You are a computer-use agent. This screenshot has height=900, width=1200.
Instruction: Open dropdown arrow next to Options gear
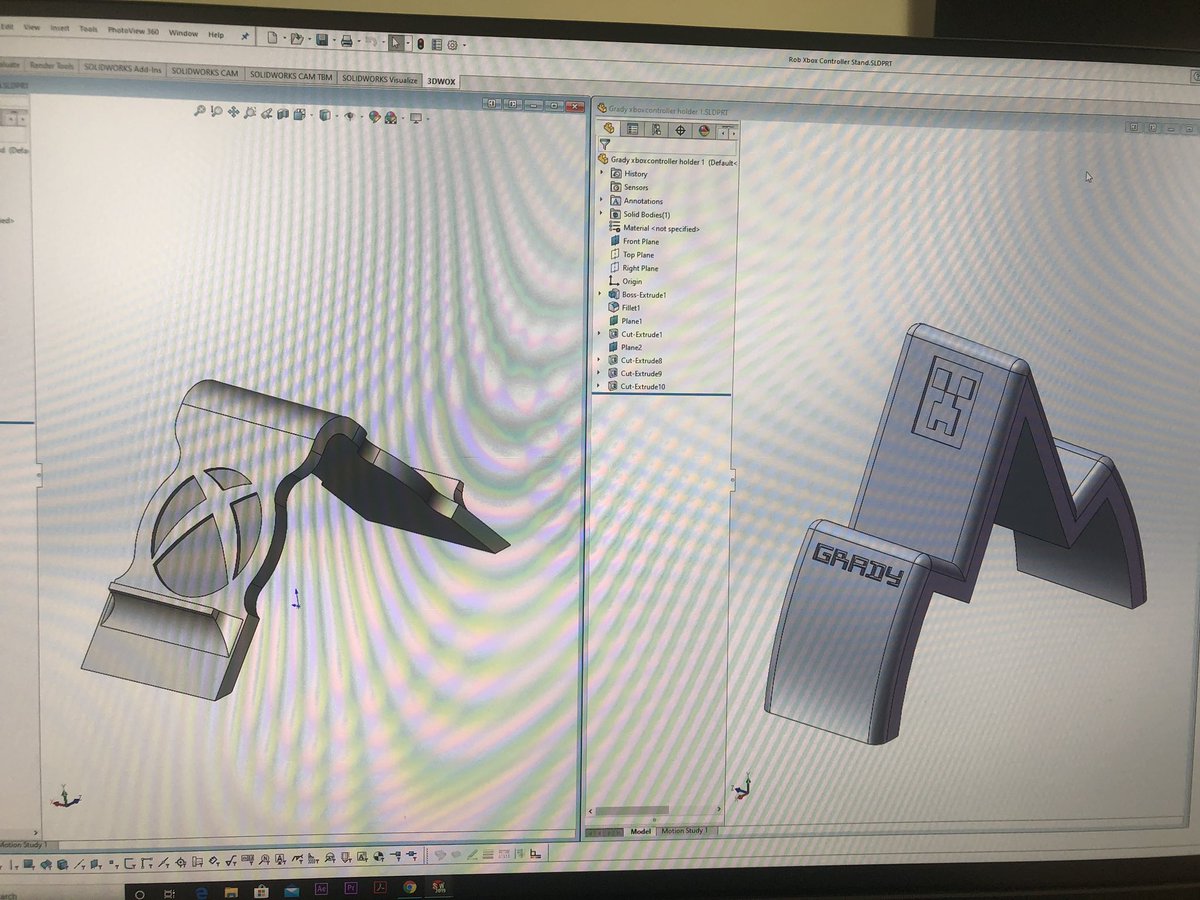[x=464, y=45]
